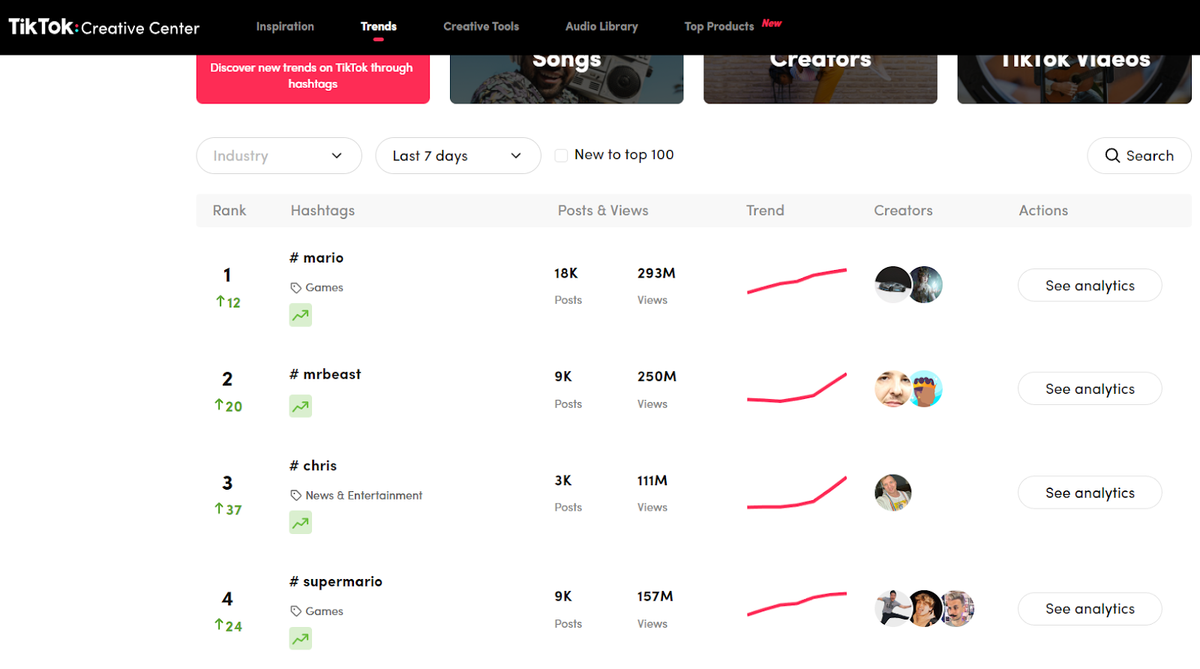
Task: Click the 157M views value
Action: click(x=655, y=597)
